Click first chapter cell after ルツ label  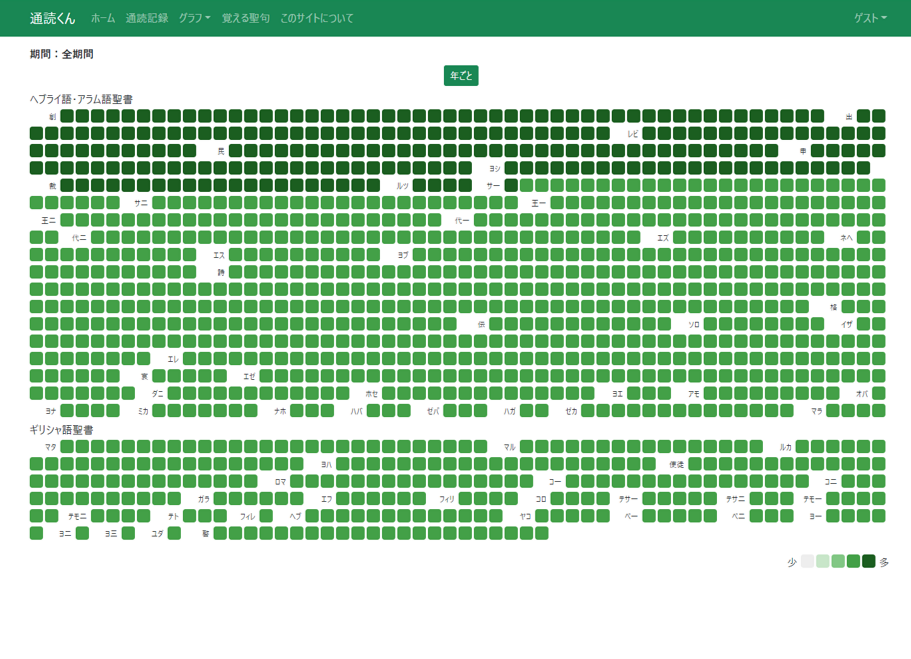[x=419, y=185]
